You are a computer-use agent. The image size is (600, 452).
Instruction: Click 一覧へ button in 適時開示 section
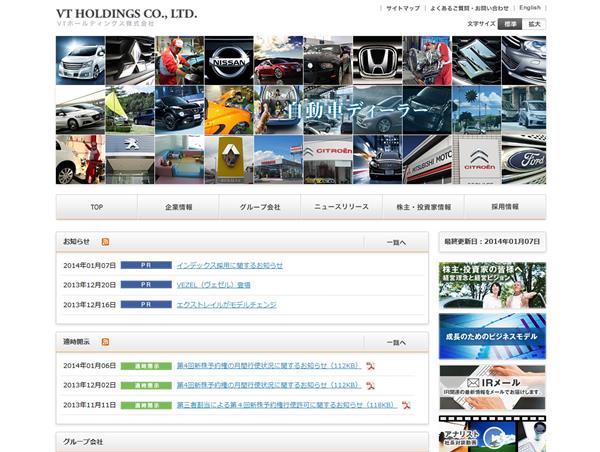396,343
